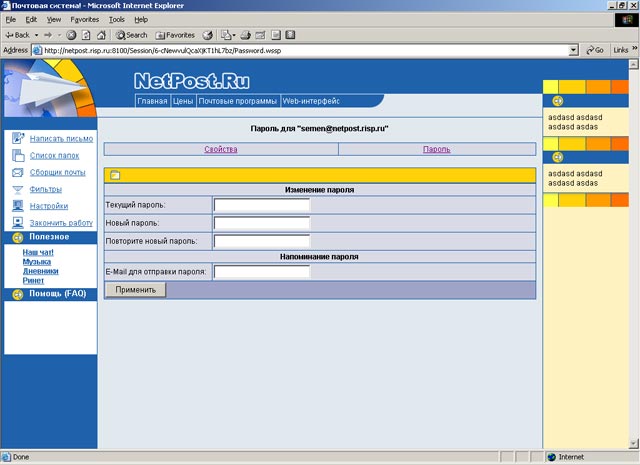
Task: Click the Применить button
Action: coord(136,290)
